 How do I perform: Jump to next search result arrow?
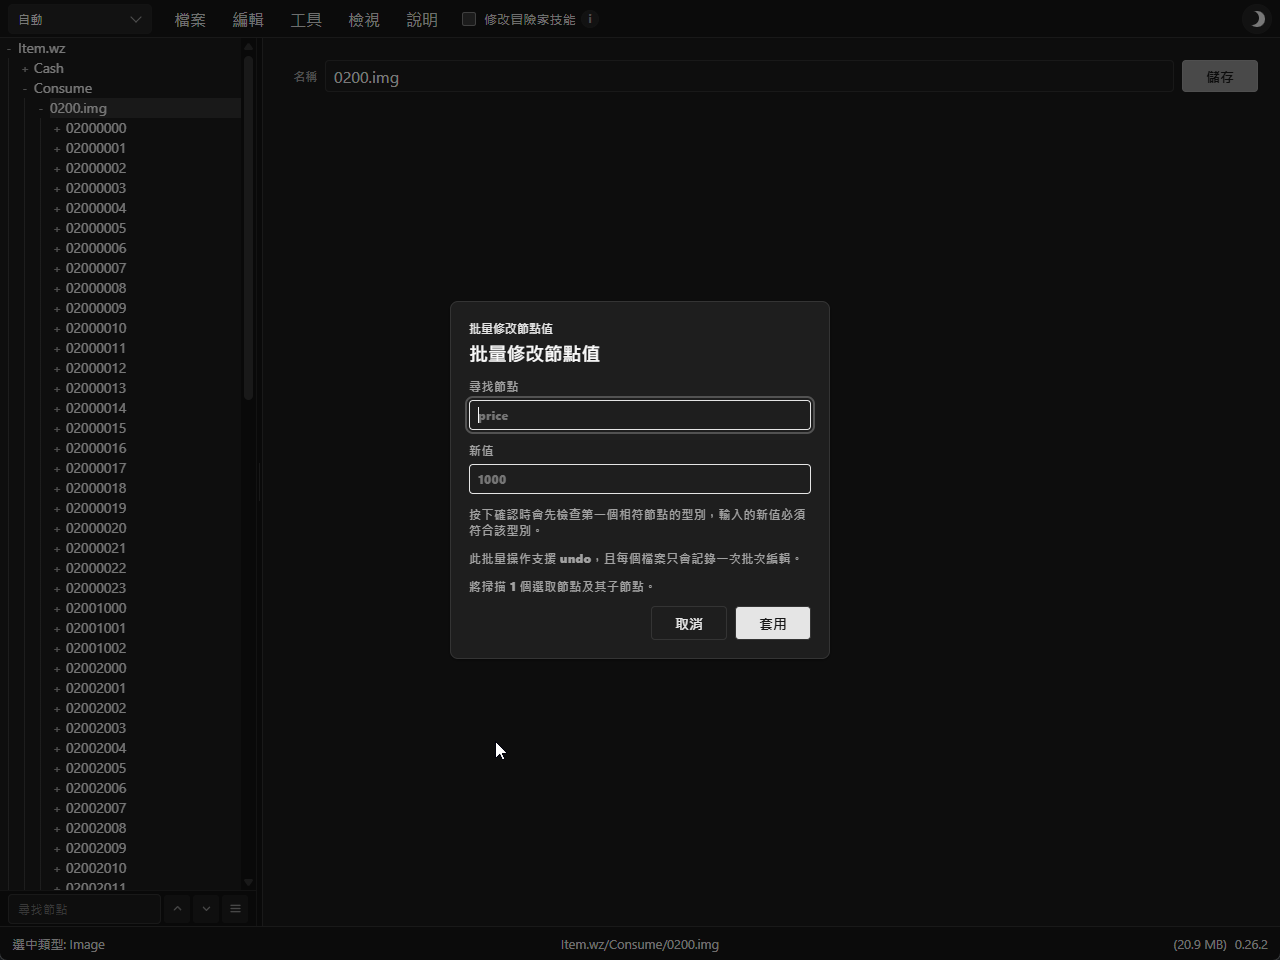tap(206, 909)
